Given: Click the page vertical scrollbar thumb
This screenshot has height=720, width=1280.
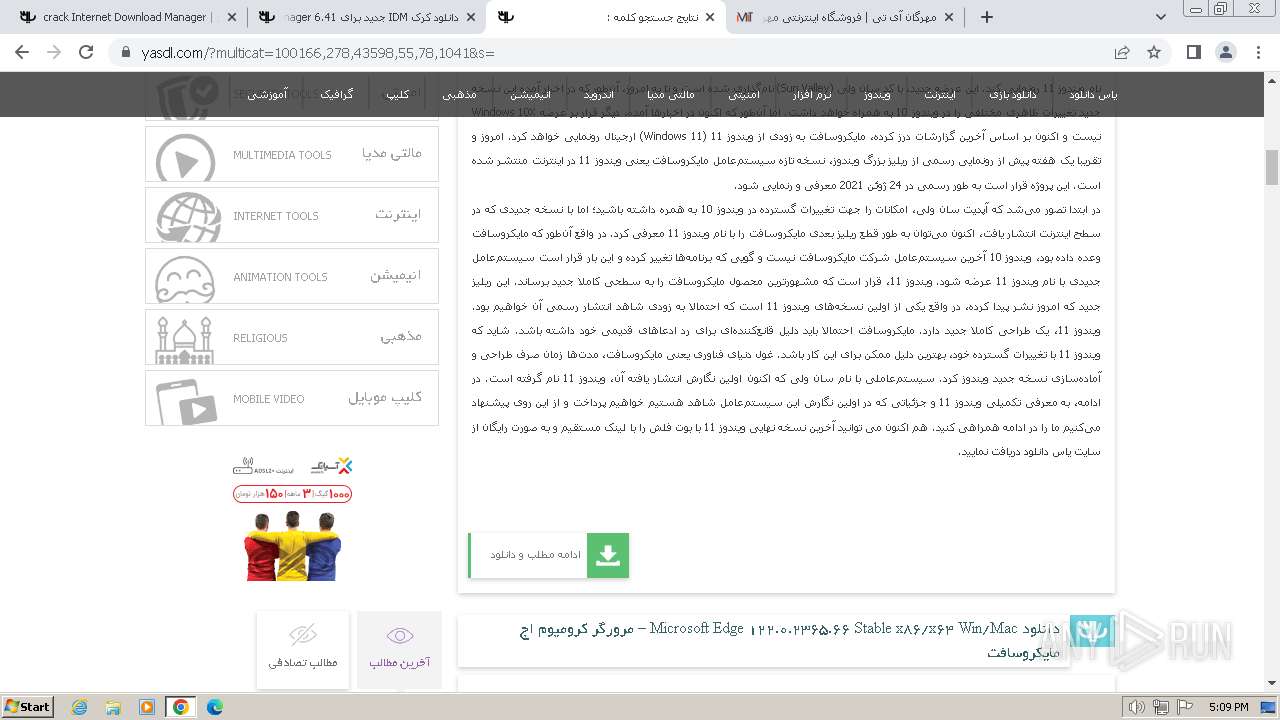Looking at the screenshot, I should [x=1272, y=167].
